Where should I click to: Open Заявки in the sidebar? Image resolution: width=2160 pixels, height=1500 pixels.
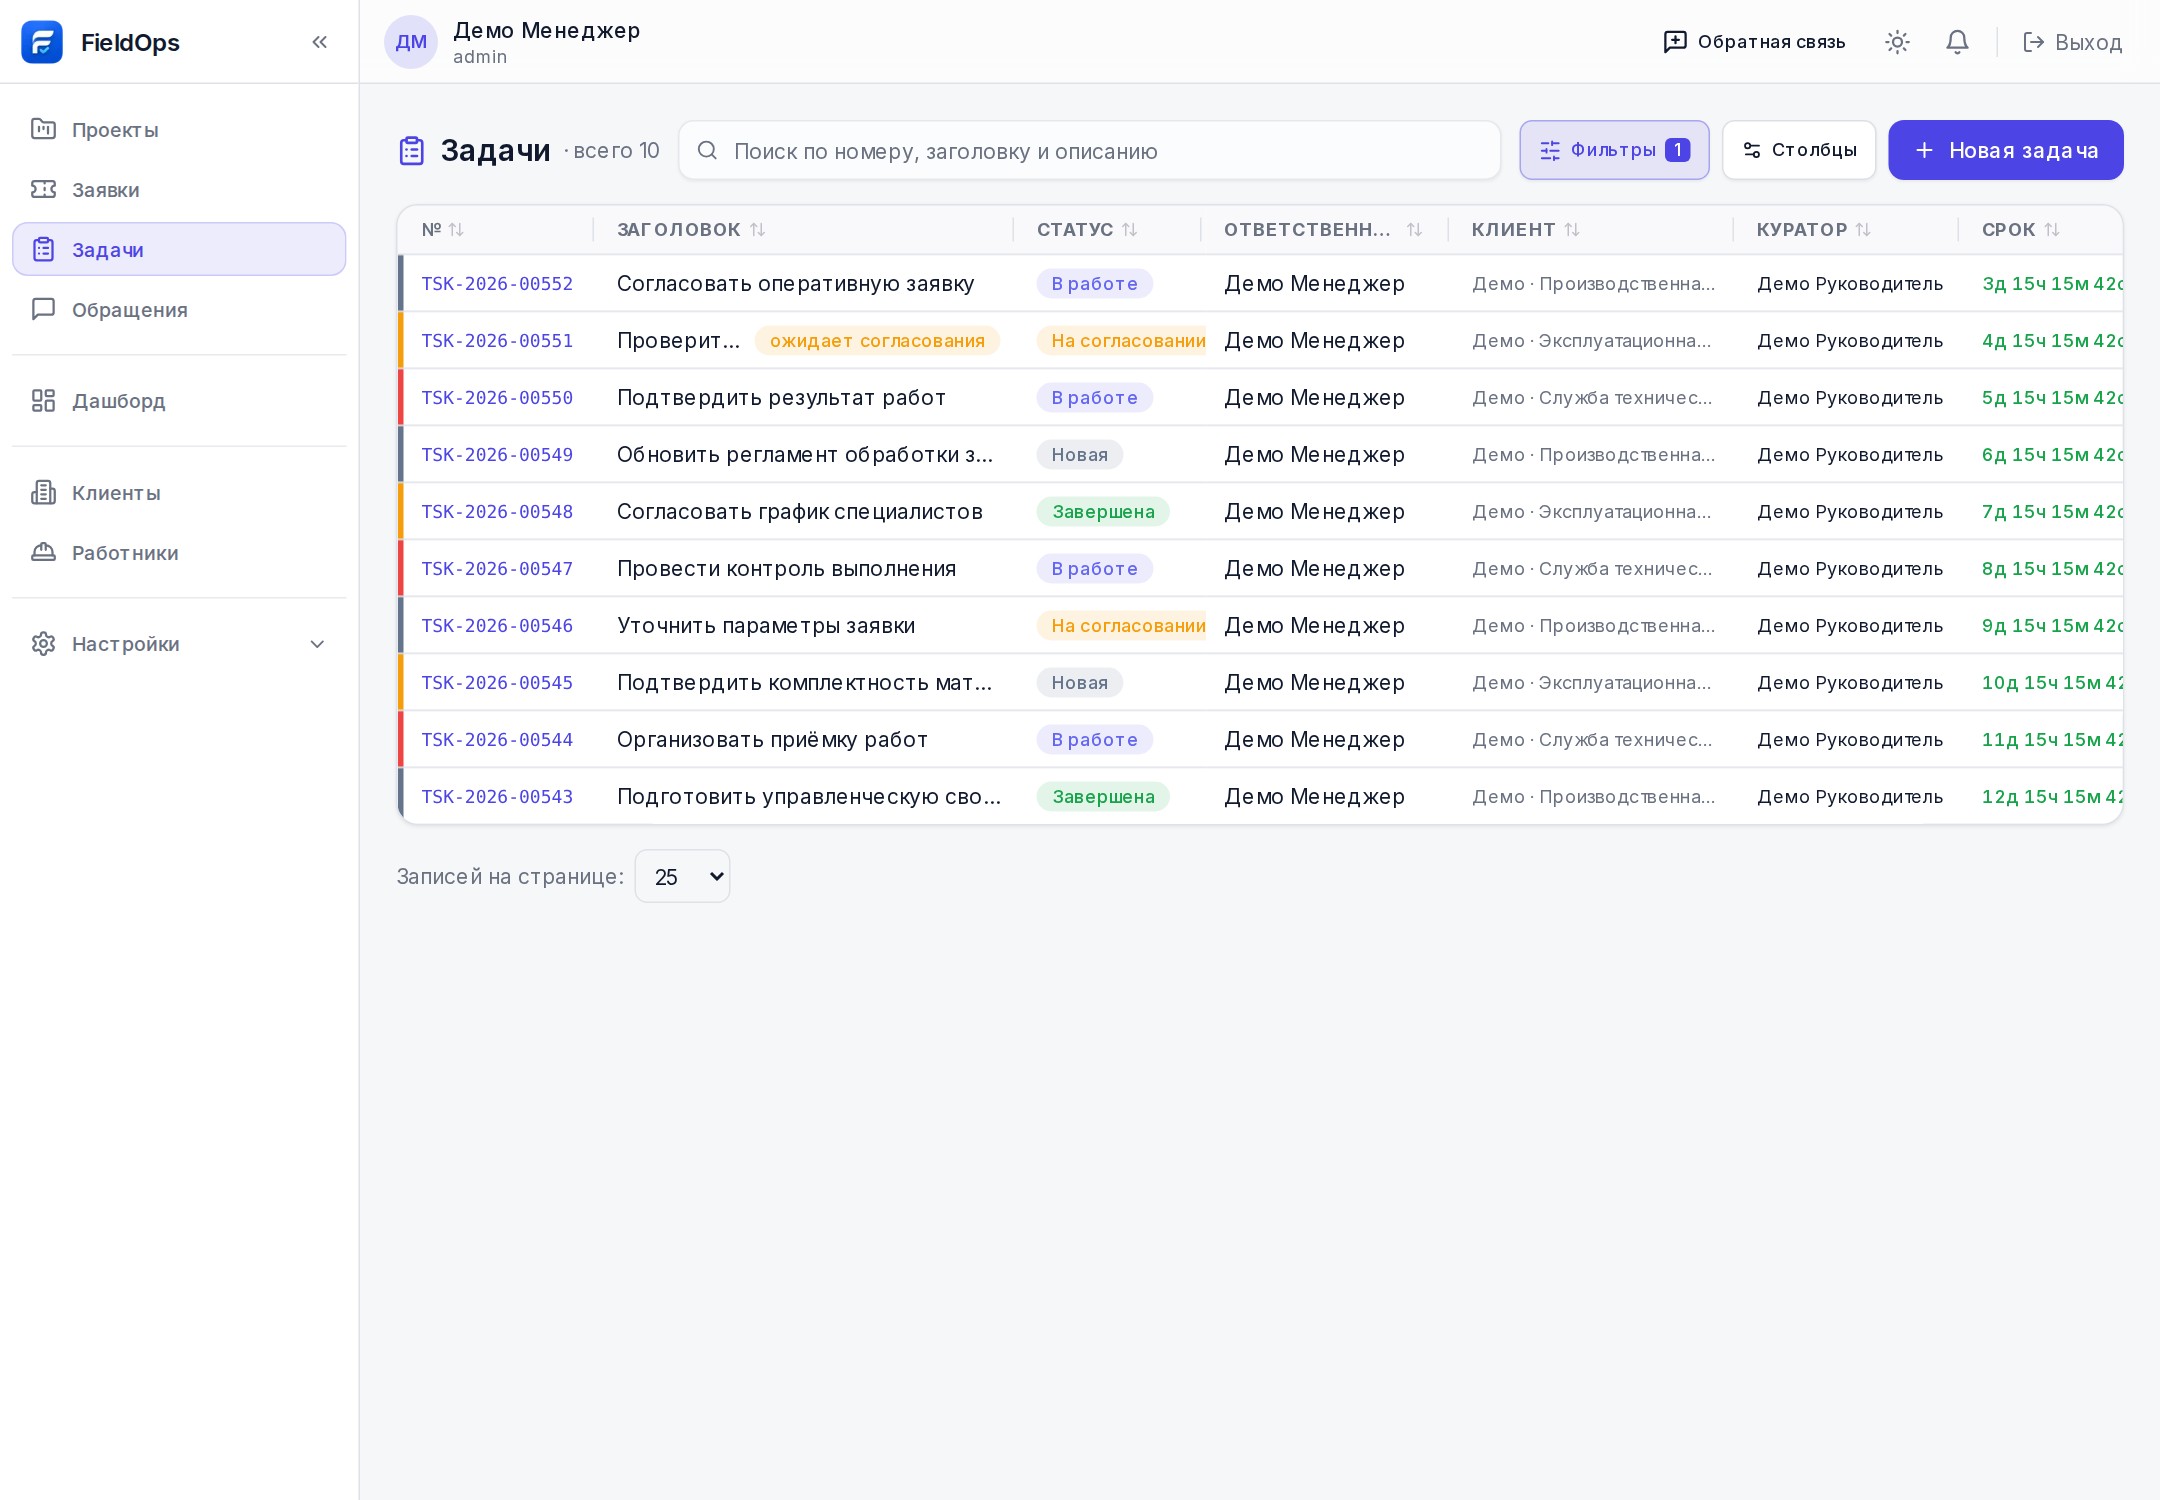[179, 190]
